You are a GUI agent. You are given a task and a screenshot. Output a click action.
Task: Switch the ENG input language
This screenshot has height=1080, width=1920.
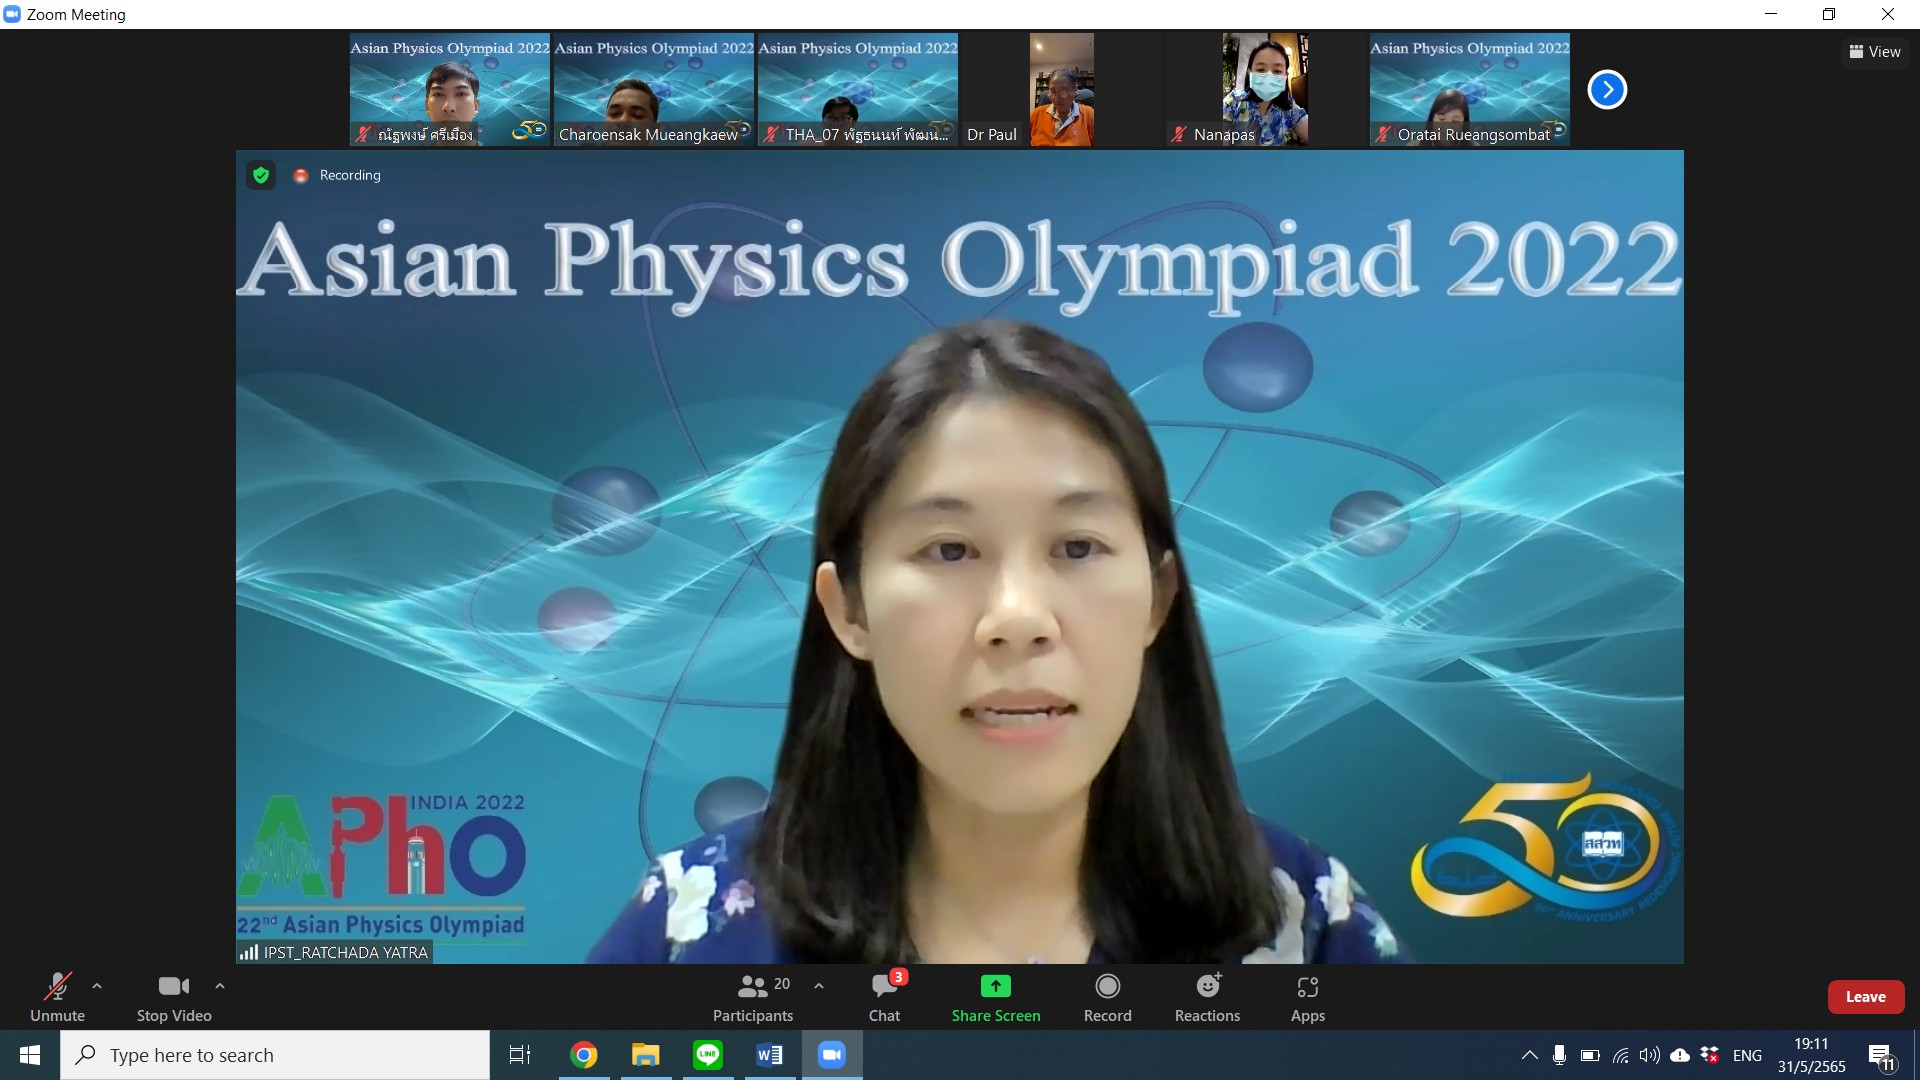tap(1747, 1055)
